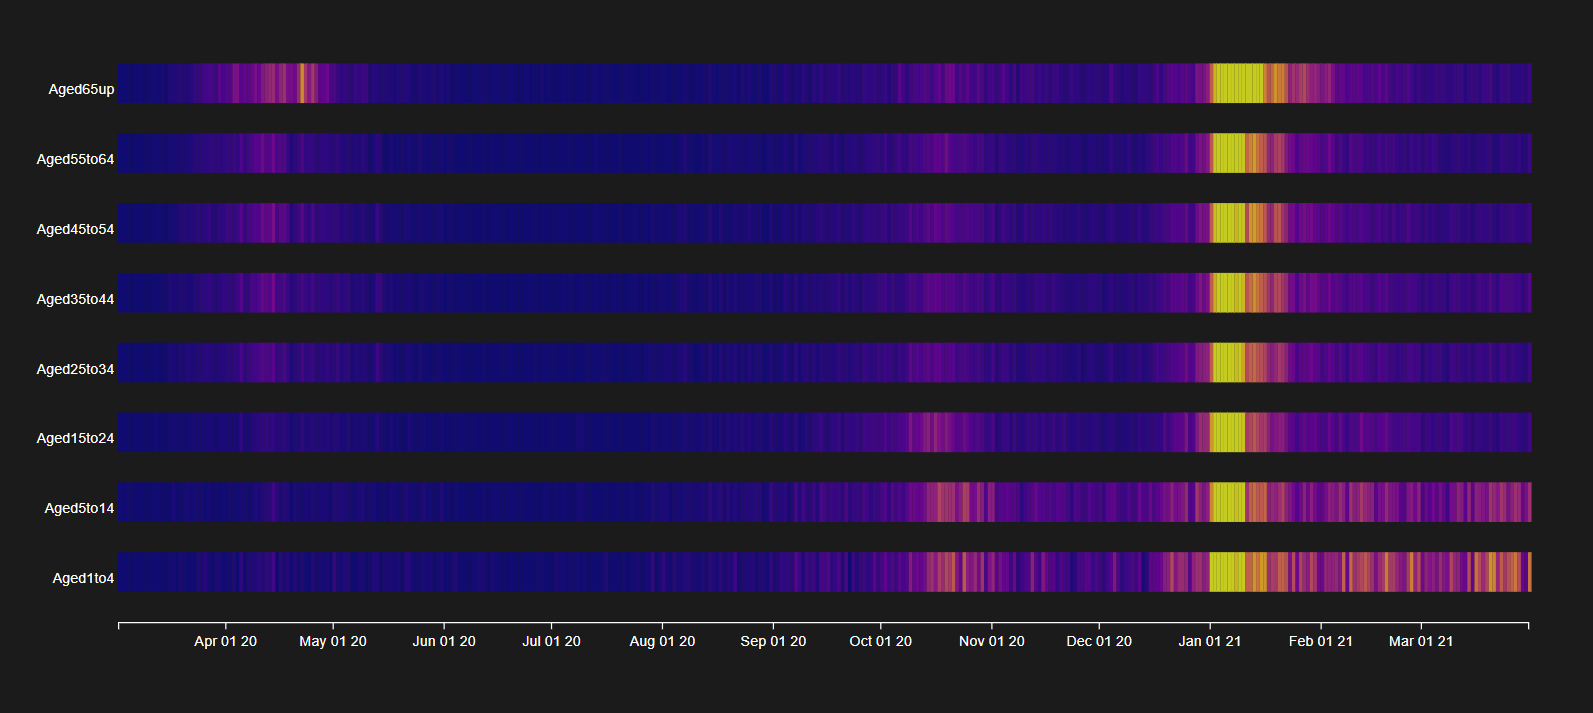1593x713 pixels.
Task: Select the Aged55to64 row label
Action: click(75, 159)
